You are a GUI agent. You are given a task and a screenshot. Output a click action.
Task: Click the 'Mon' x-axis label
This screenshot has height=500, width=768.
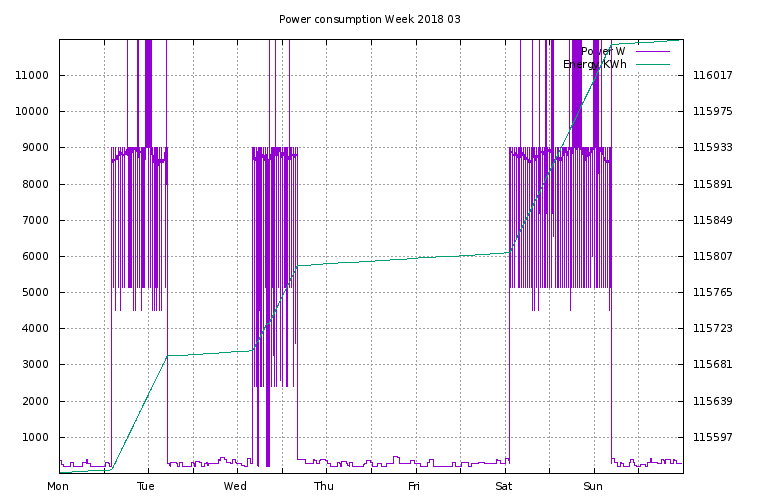tap(58, 486)
